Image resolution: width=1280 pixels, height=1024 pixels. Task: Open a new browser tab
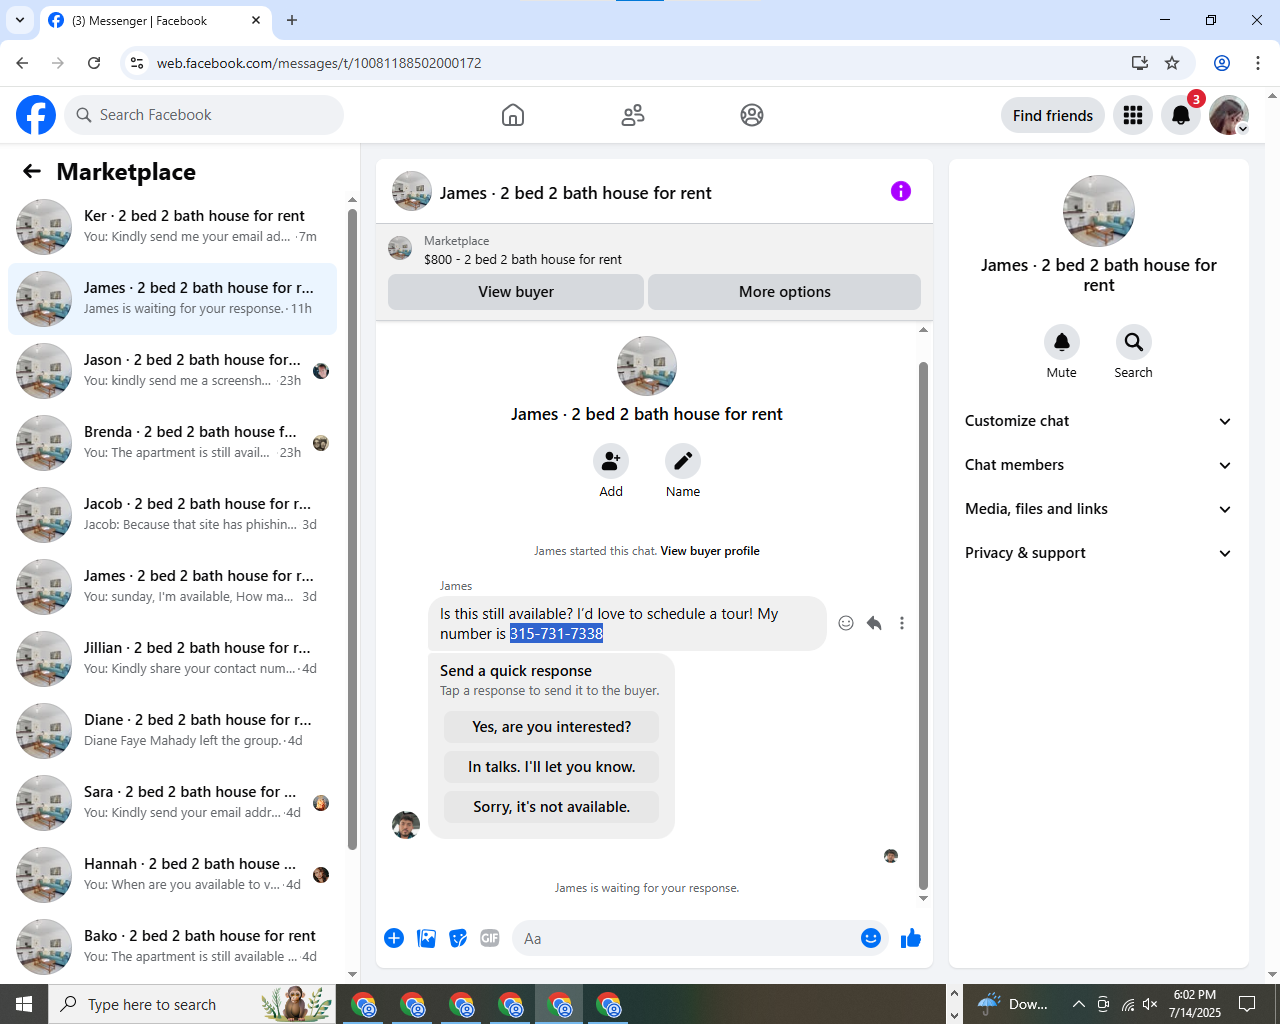(292, 20)
